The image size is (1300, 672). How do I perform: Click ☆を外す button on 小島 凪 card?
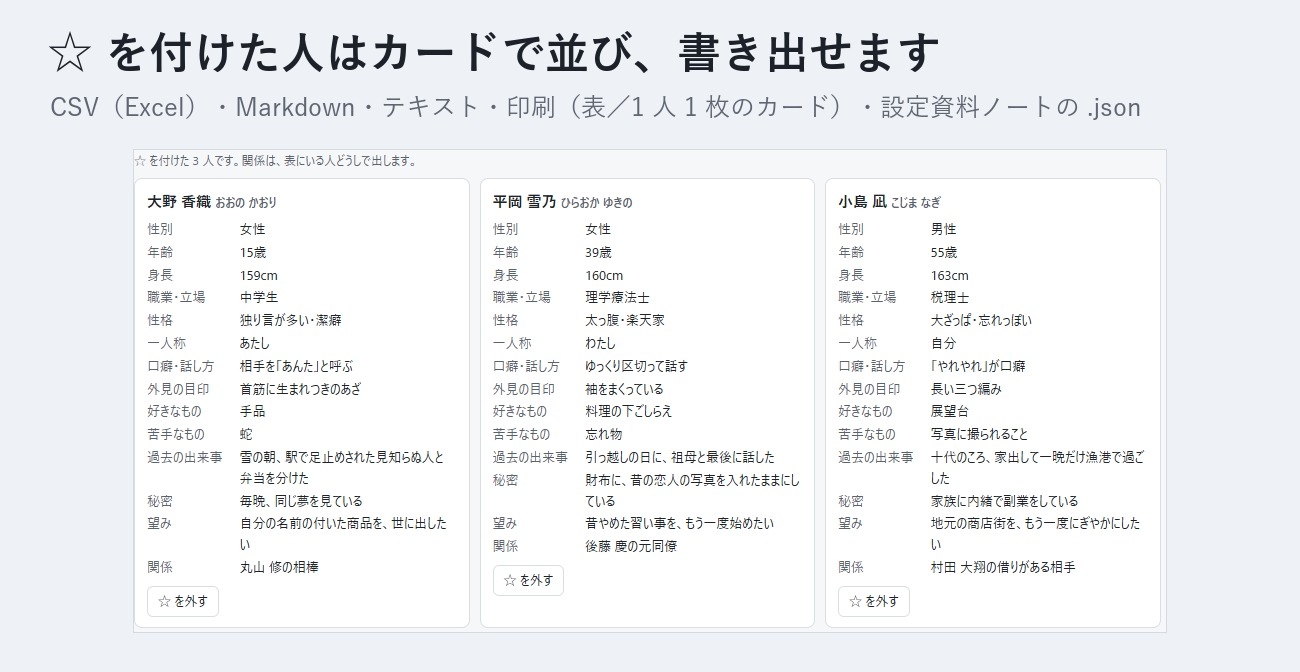click(x=874, y=601)
